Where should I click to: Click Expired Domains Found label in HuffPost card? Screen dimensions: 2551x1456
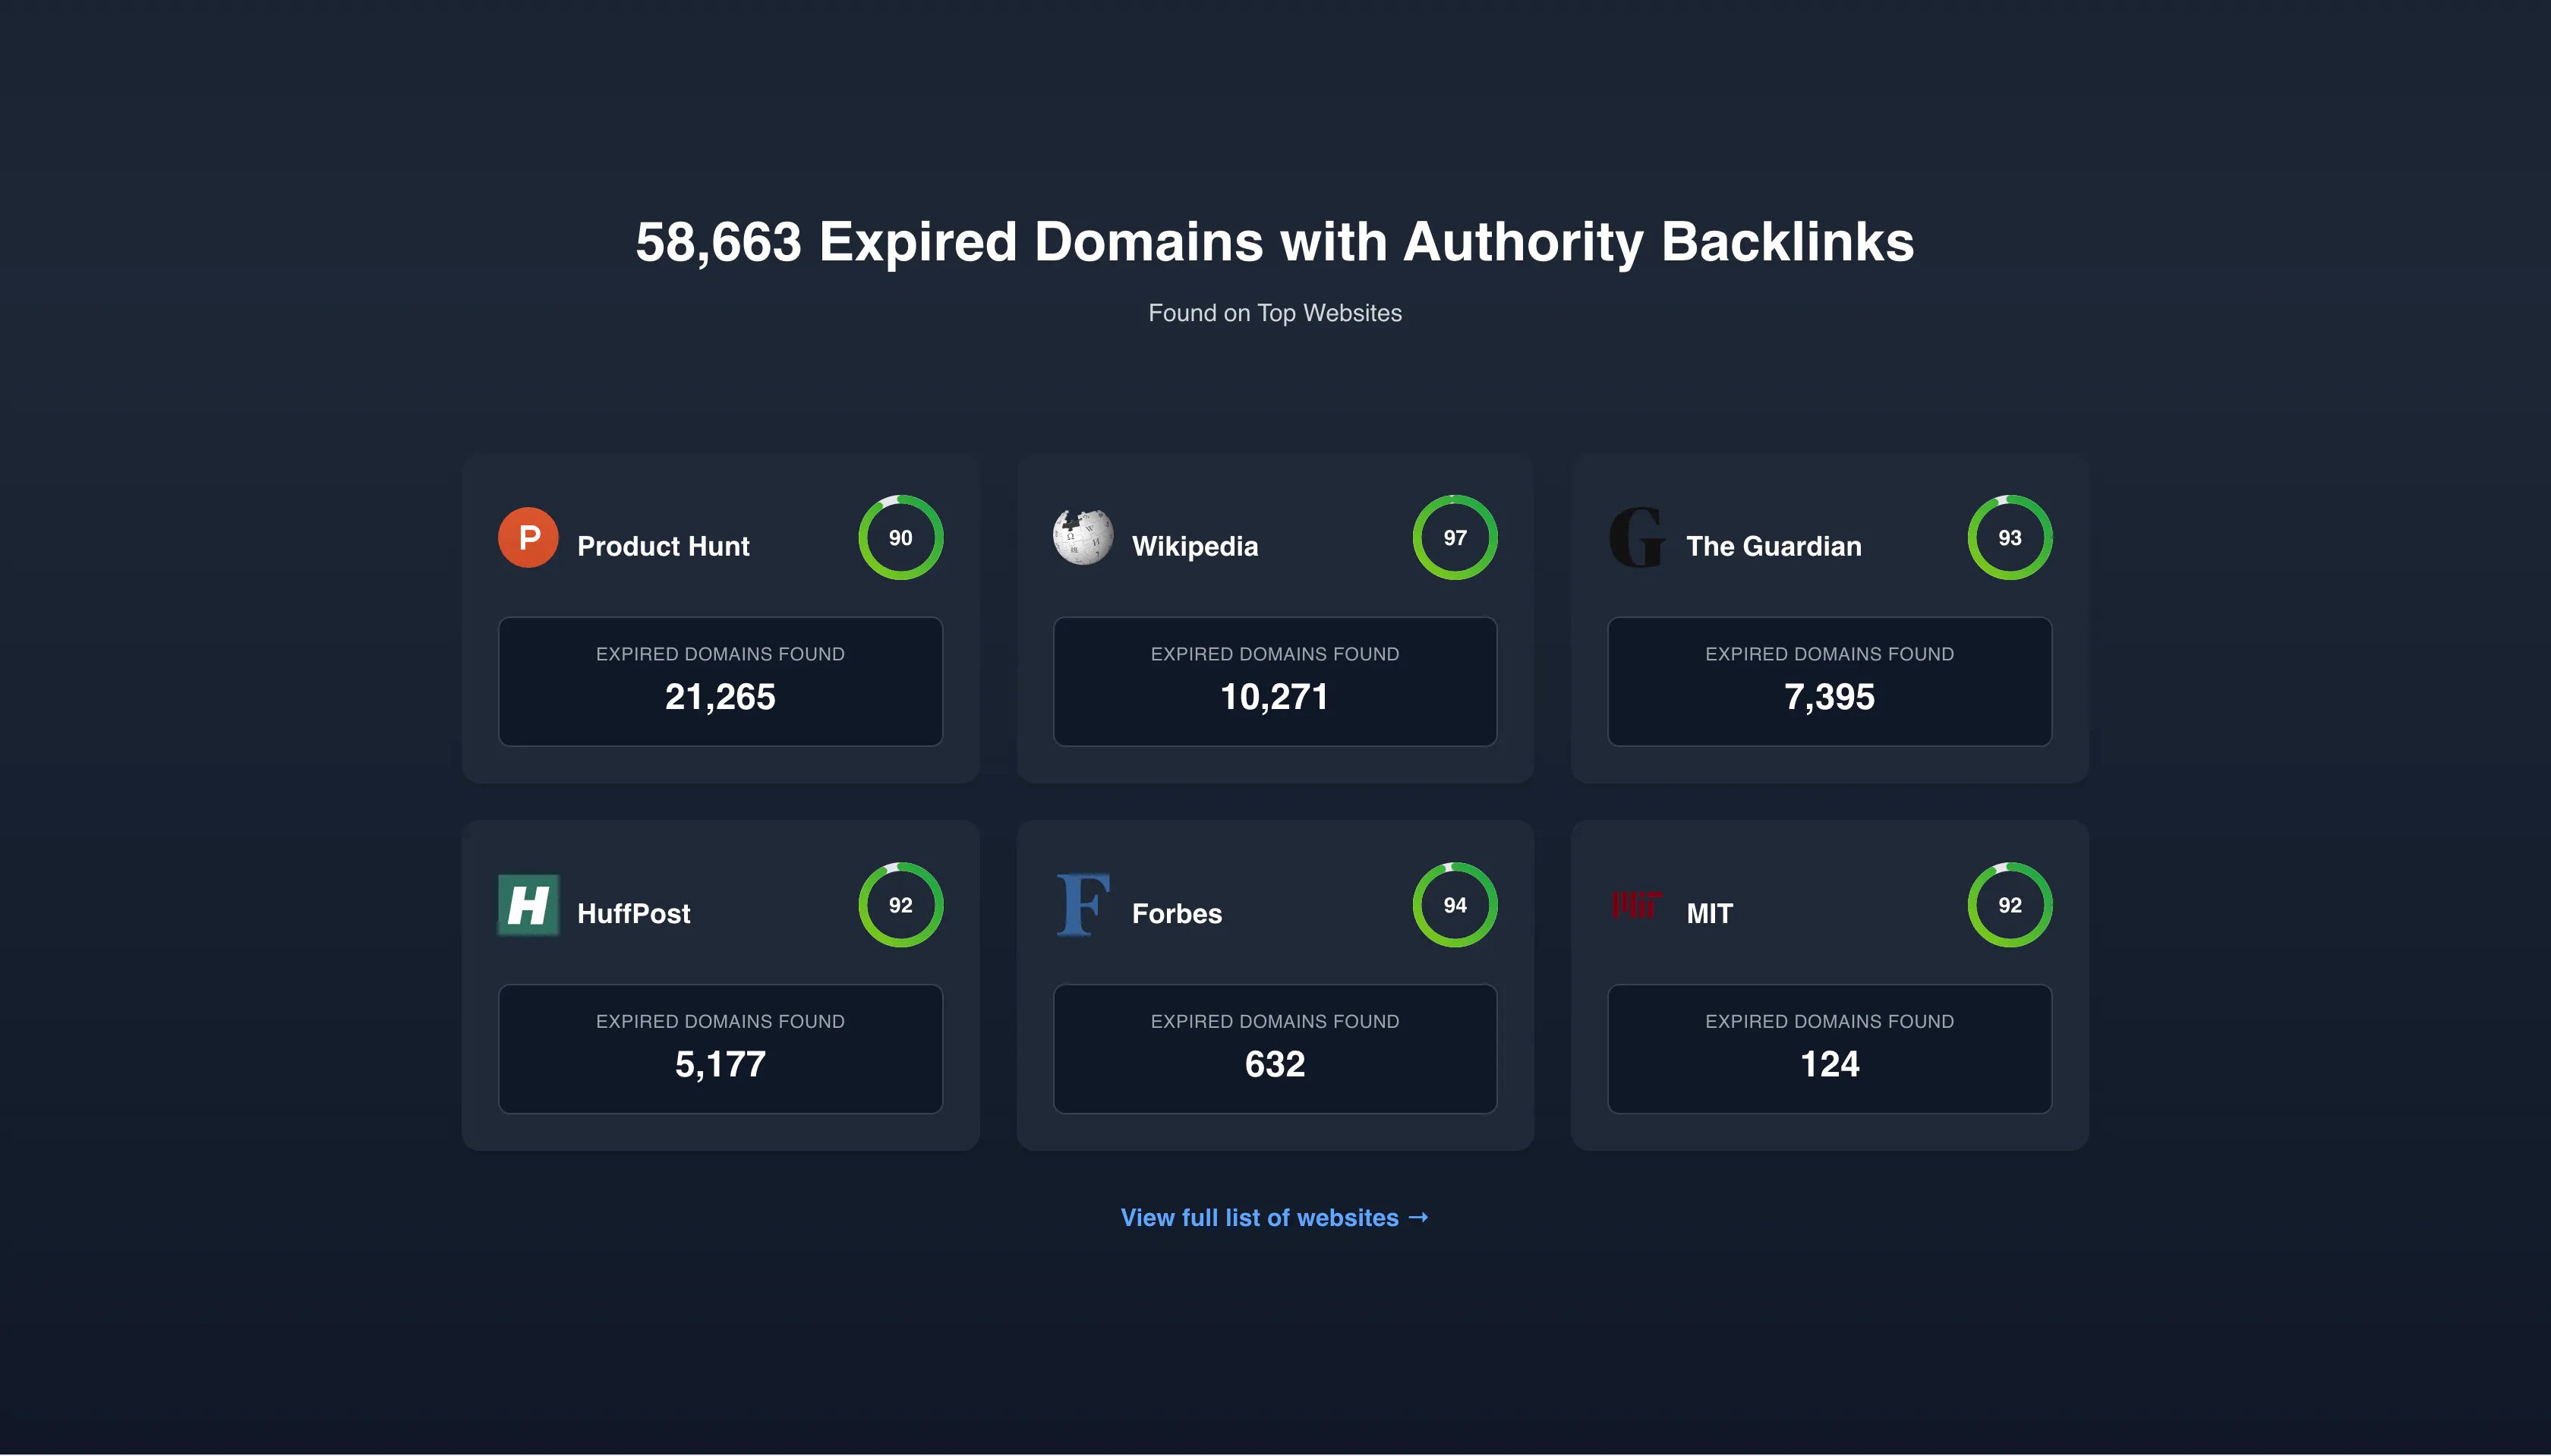click(720, 1022)
